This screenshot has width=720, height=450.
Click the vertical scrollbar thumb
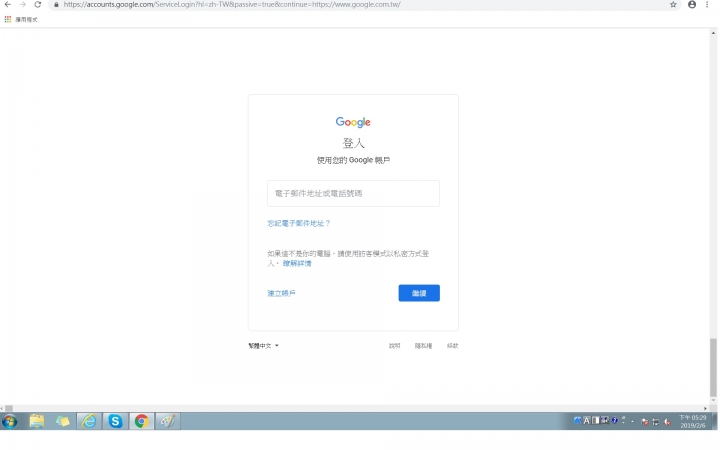[x=713, y=367]
